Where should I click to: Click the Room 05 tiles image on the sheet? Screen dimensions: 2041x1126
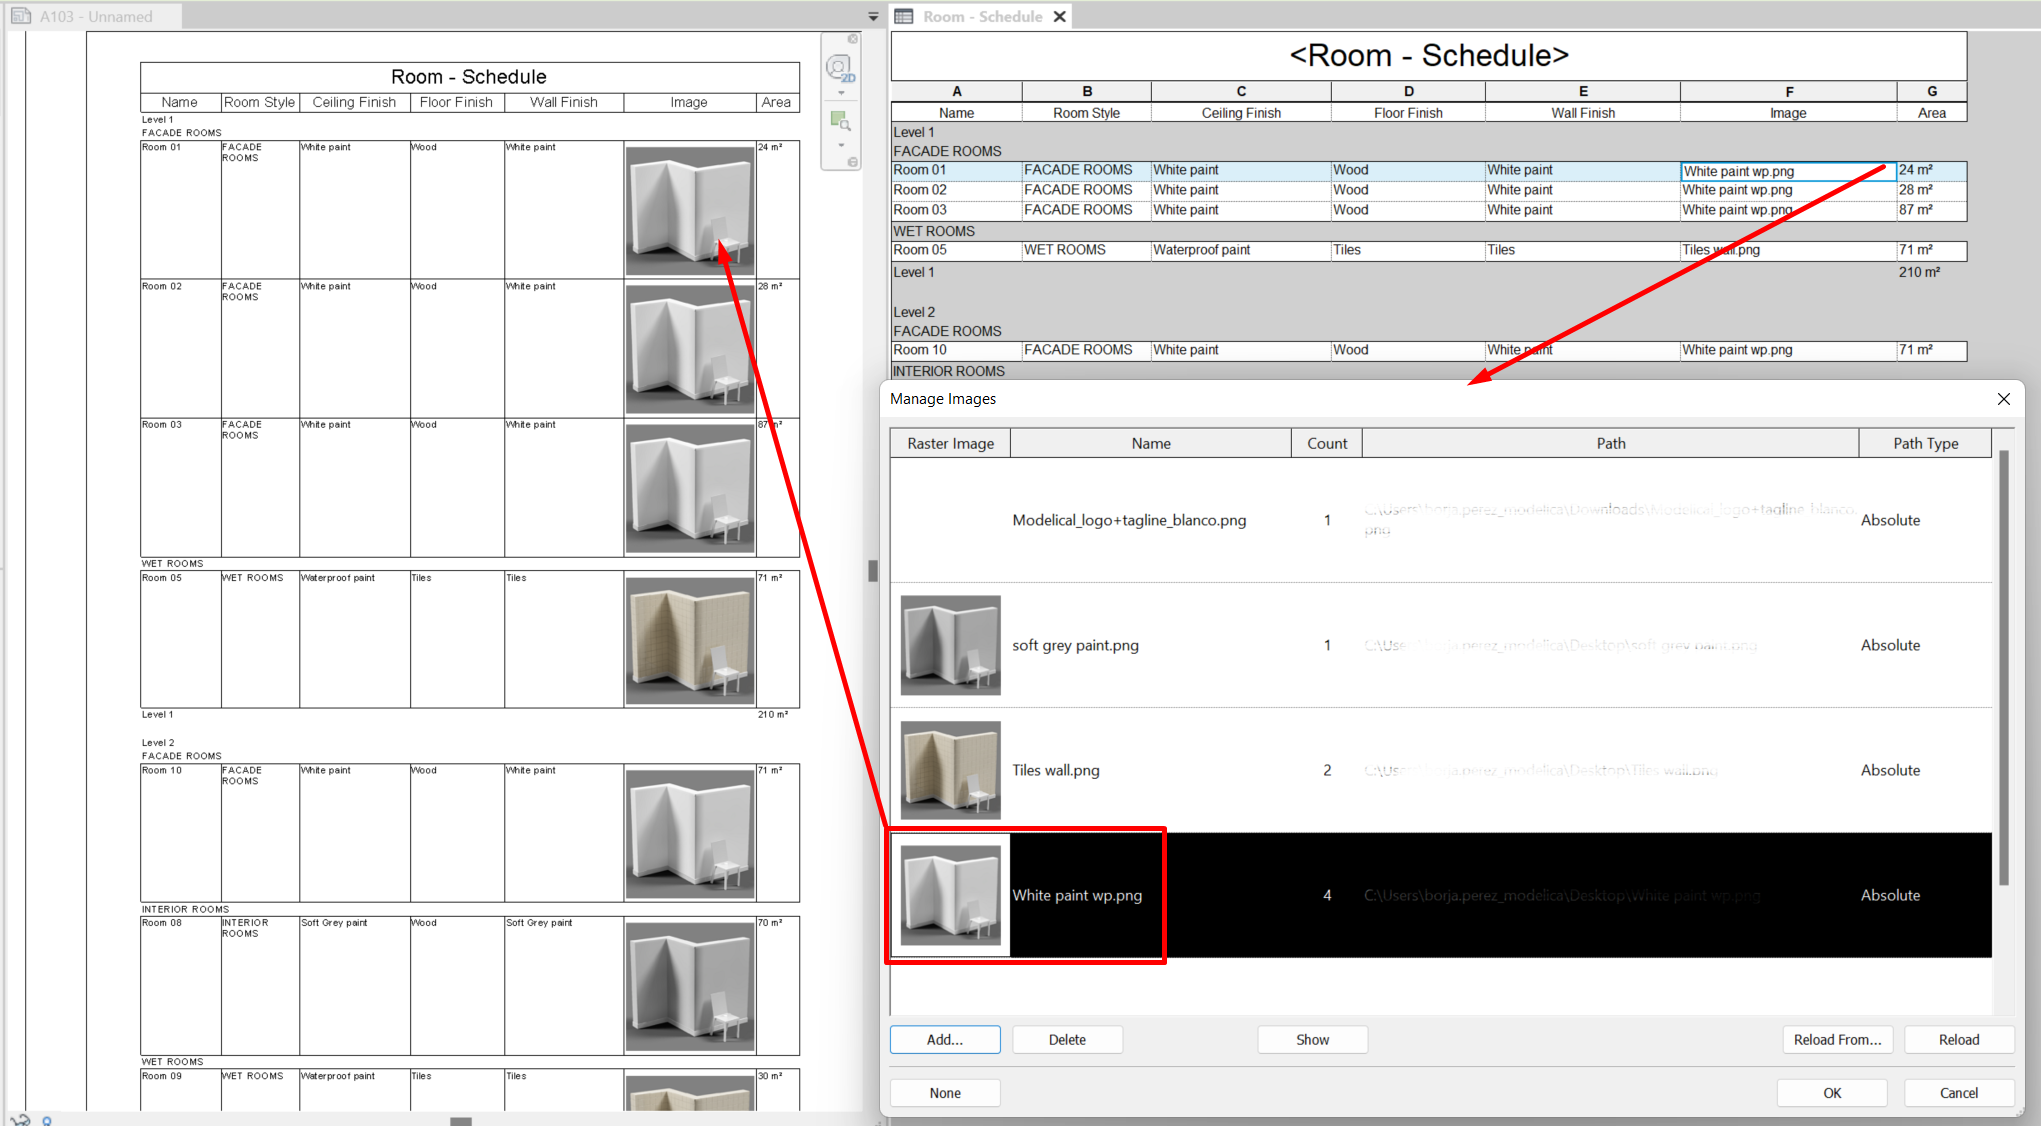(690, 641)
